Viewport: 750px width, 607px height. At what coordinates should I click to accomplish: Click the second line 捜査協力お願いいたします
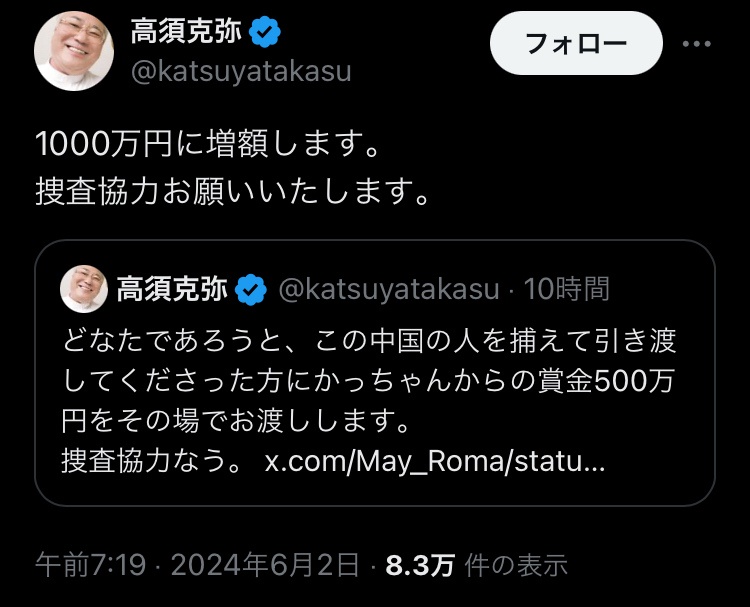232,191
